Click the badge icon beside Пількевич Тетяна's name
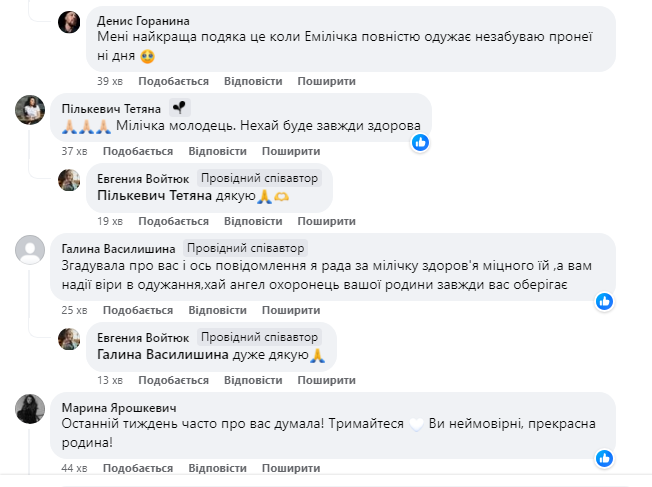The image size is (652, 487). click(179, 107)
